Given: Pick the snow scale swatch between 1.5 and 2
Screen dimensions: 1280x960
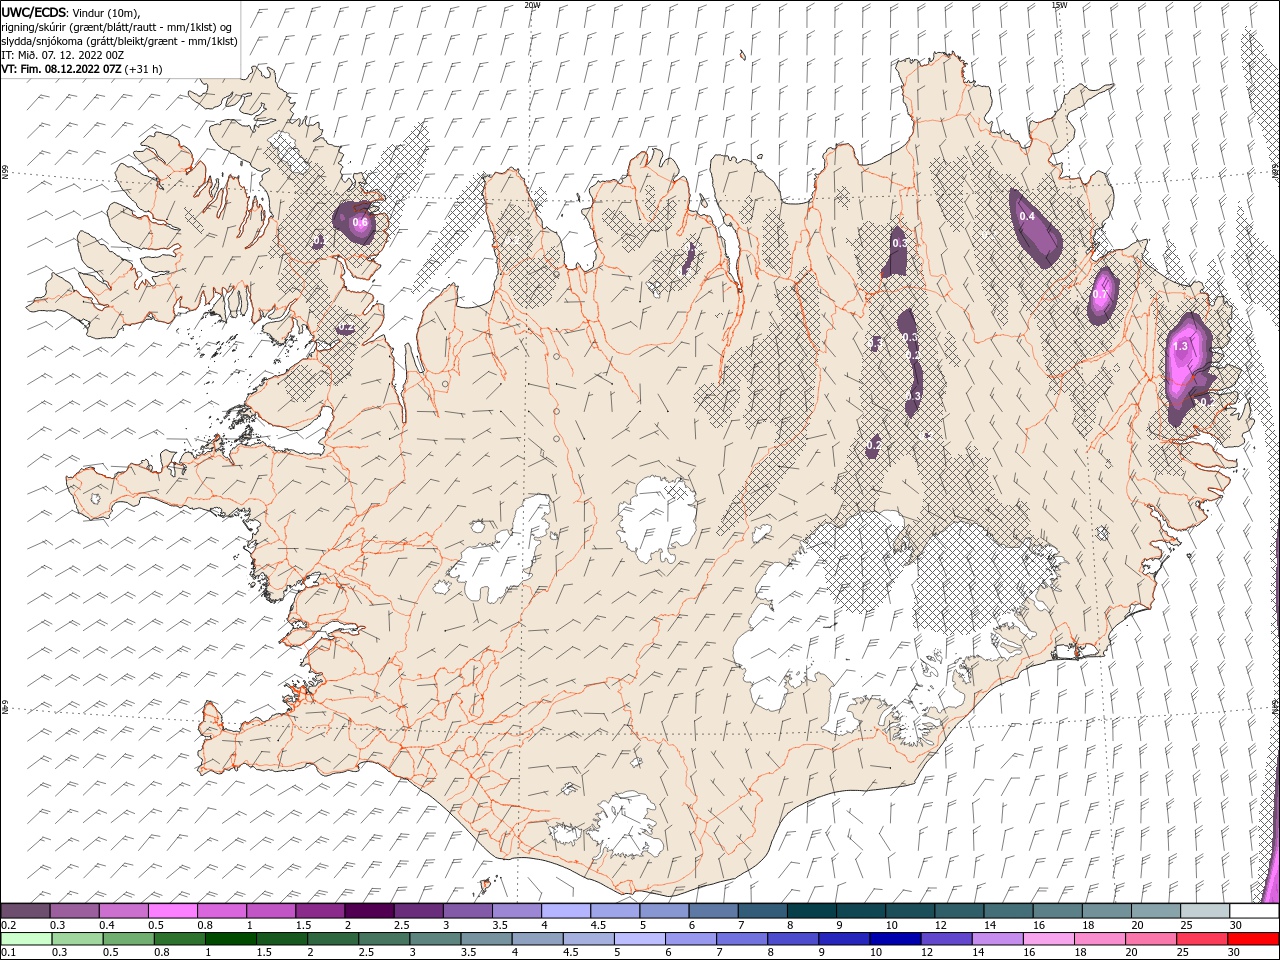Looking at the screenshot, I should [320, 911].
